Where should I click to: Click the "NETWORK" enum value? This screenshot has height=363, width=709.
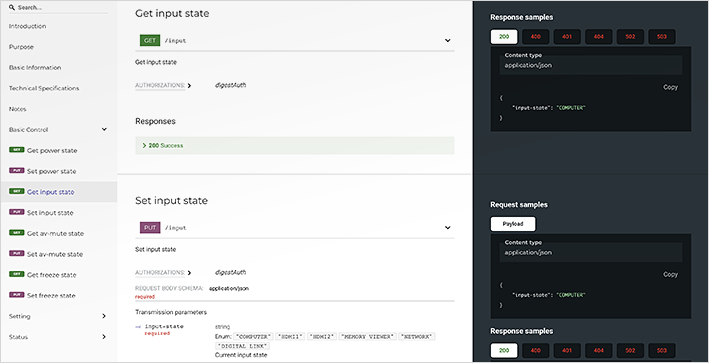click(417, 337)
